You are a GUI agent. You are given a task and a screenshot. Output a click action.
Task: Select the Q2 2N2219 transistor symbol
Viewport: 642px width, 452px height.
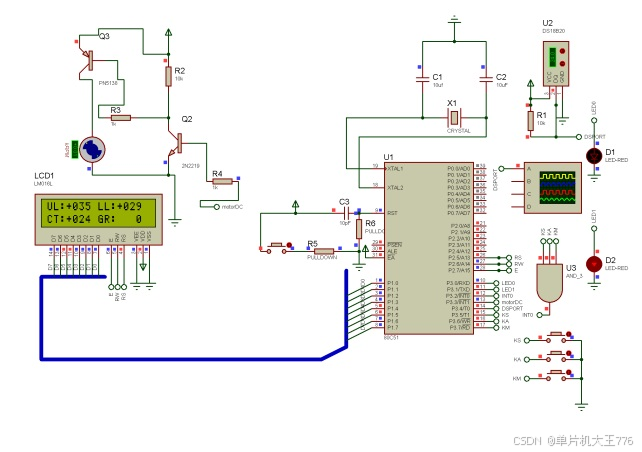176,144
